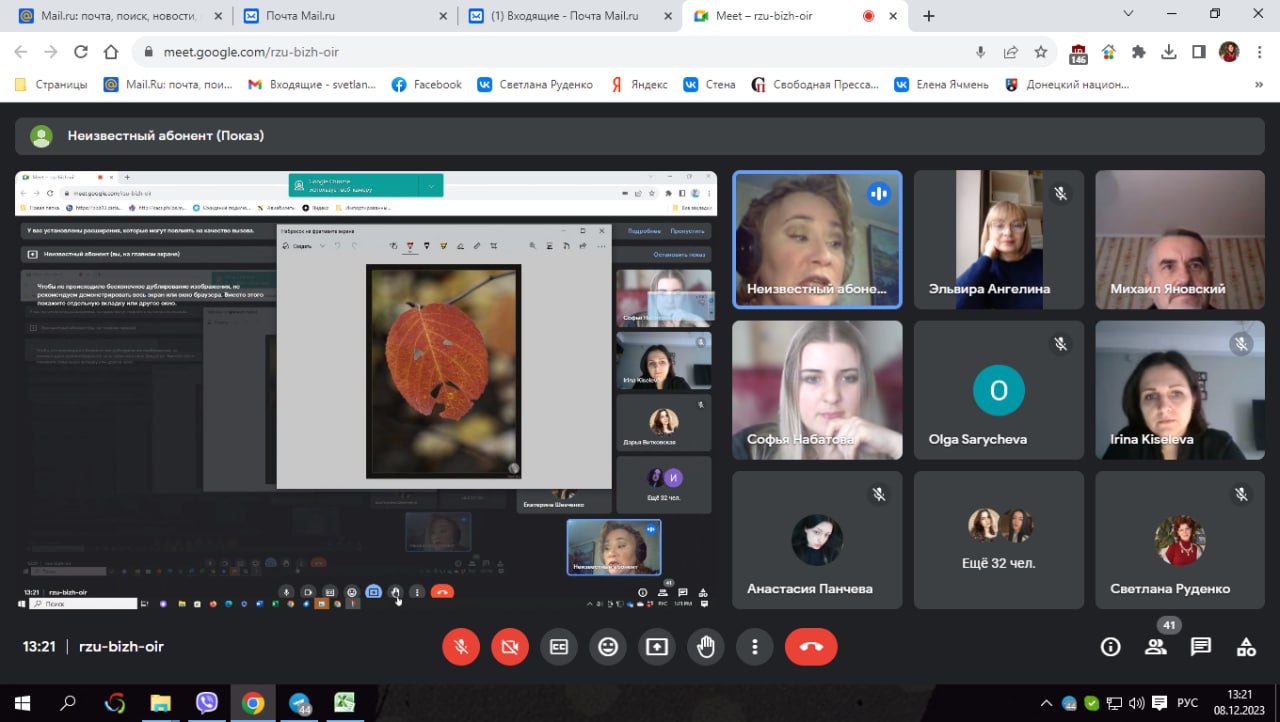Open a new browser tab

pos(929,16)
